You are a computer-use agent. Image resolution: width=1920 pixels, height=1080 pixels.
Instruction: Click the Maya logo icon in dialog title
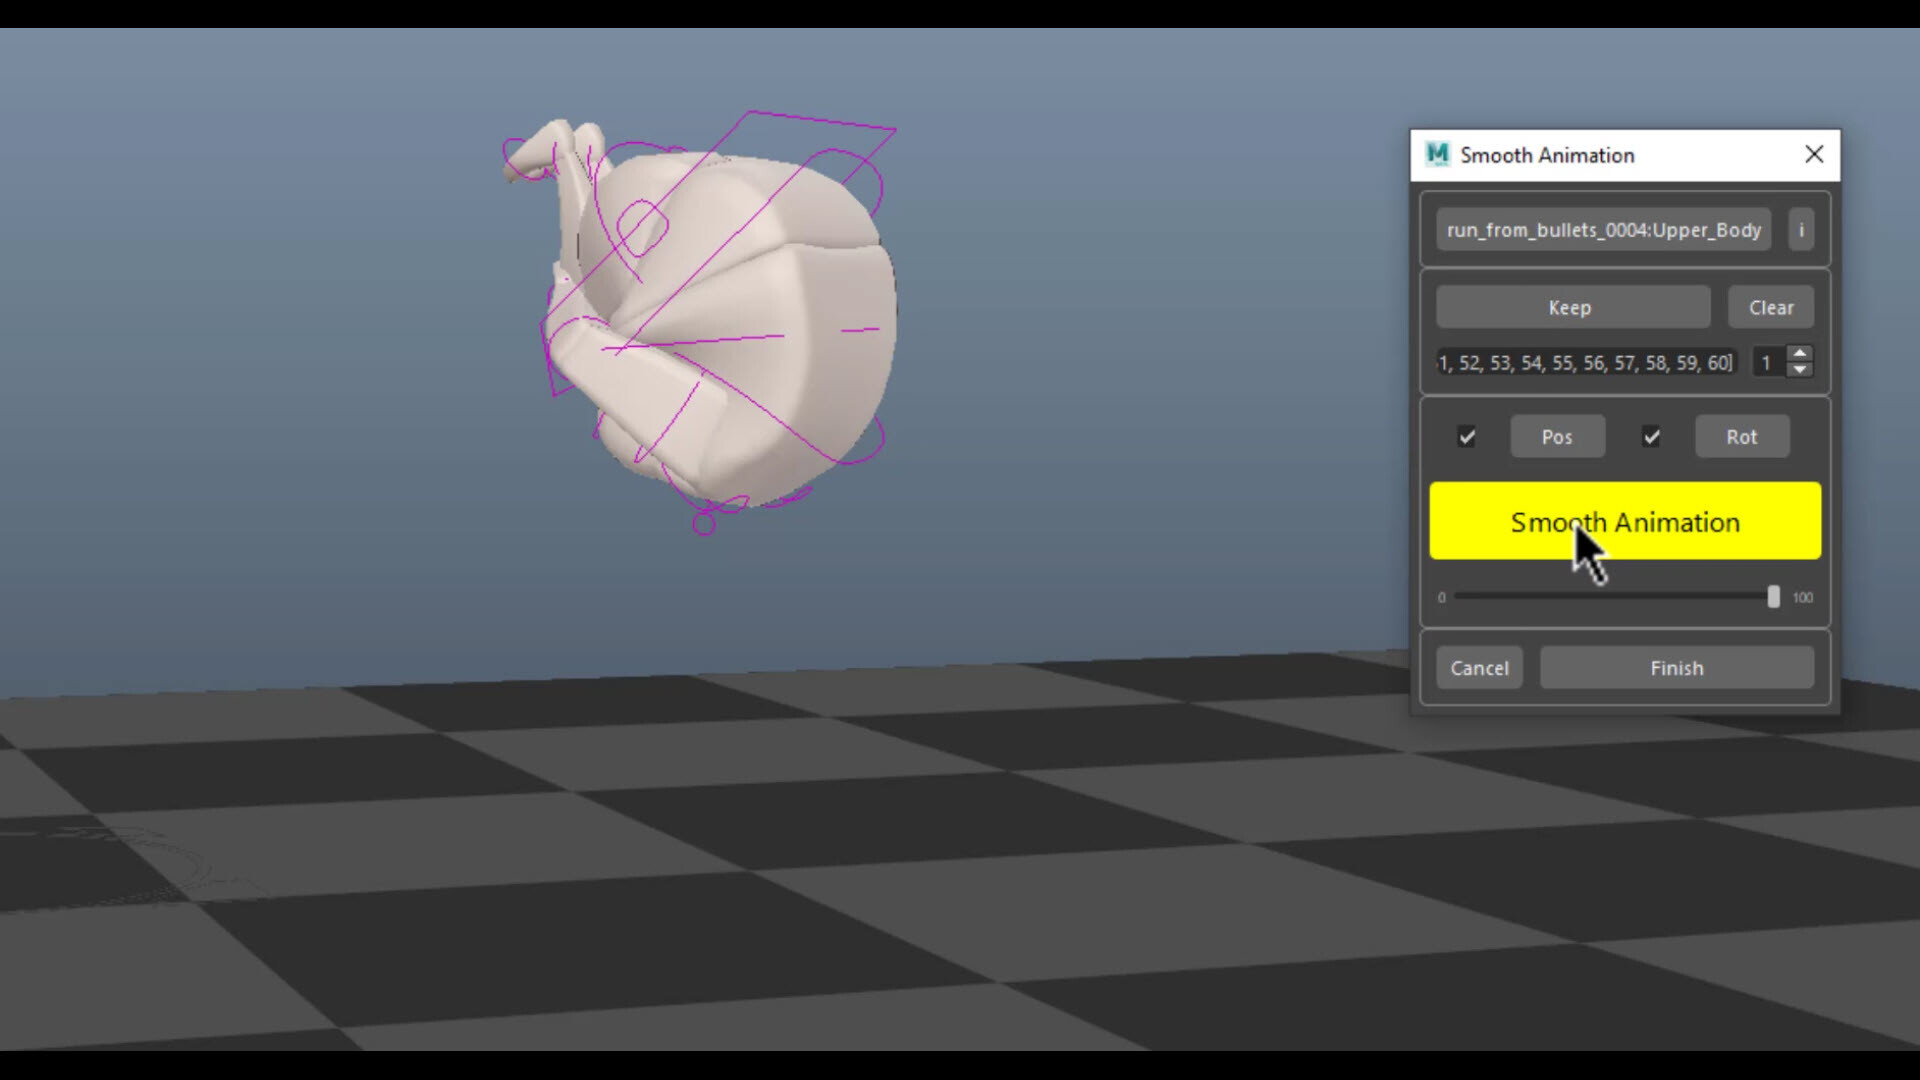click(x=1438, y=155)
